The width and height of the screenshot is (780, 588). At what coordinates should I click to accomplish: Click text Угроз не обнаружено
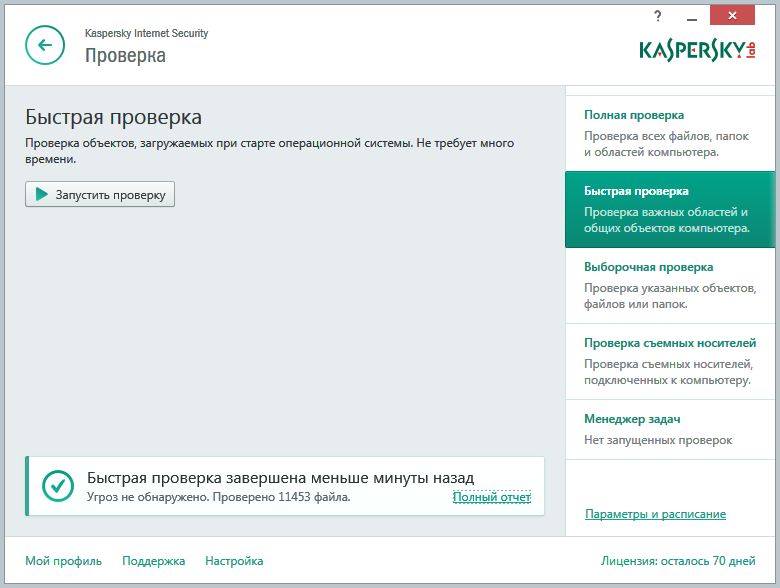click(x=149, y=497)
